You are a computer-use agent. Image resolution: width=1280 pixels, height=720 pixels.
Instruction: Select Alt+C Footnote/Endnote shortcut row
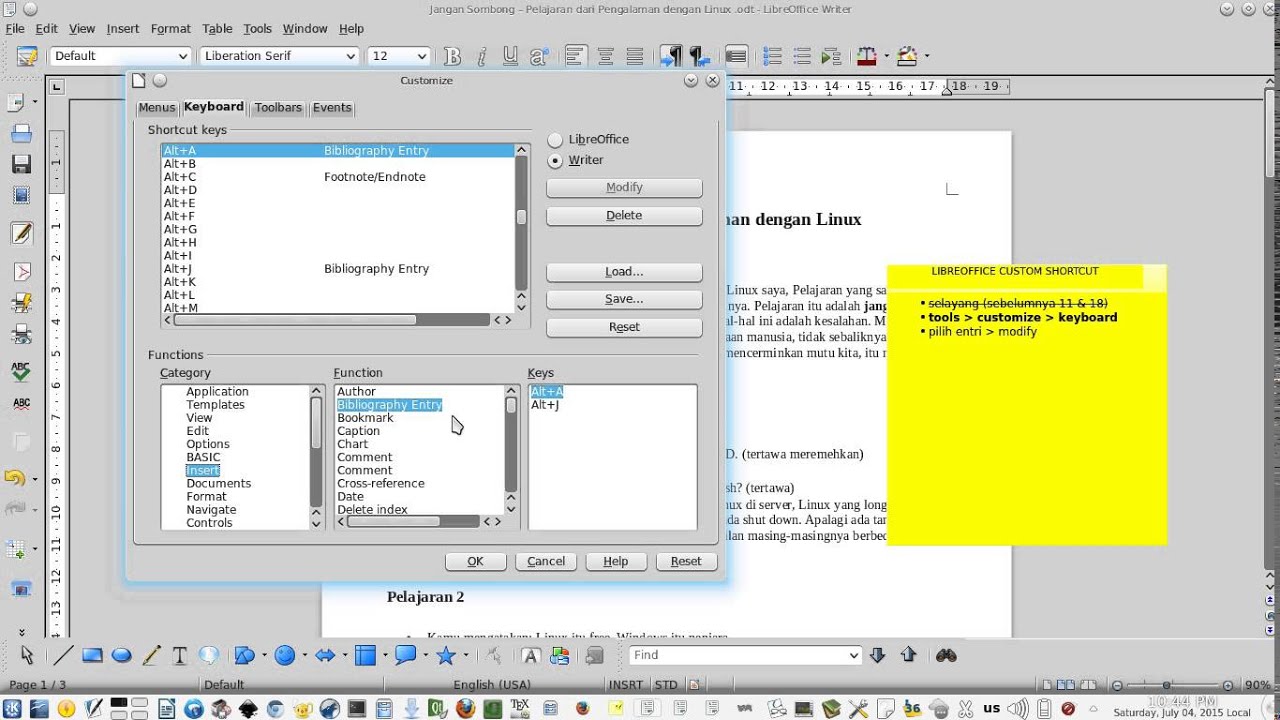pos(338,177)
